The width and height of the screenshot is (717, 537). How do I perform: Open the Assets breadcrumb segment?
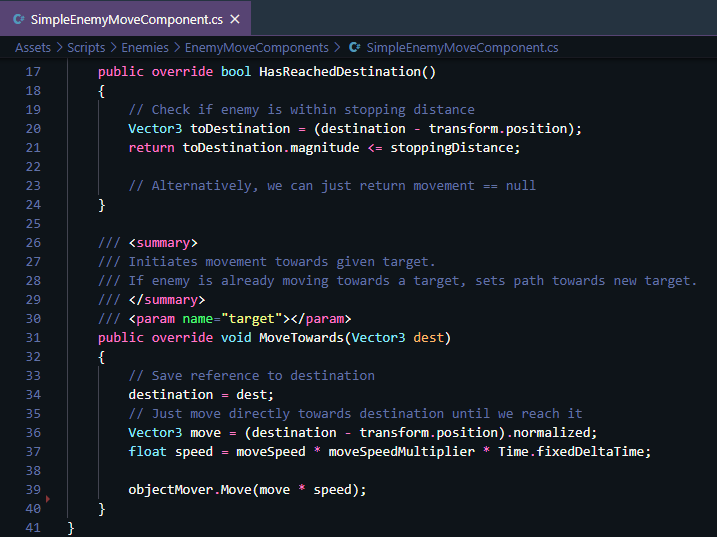[x=33, y=47]
